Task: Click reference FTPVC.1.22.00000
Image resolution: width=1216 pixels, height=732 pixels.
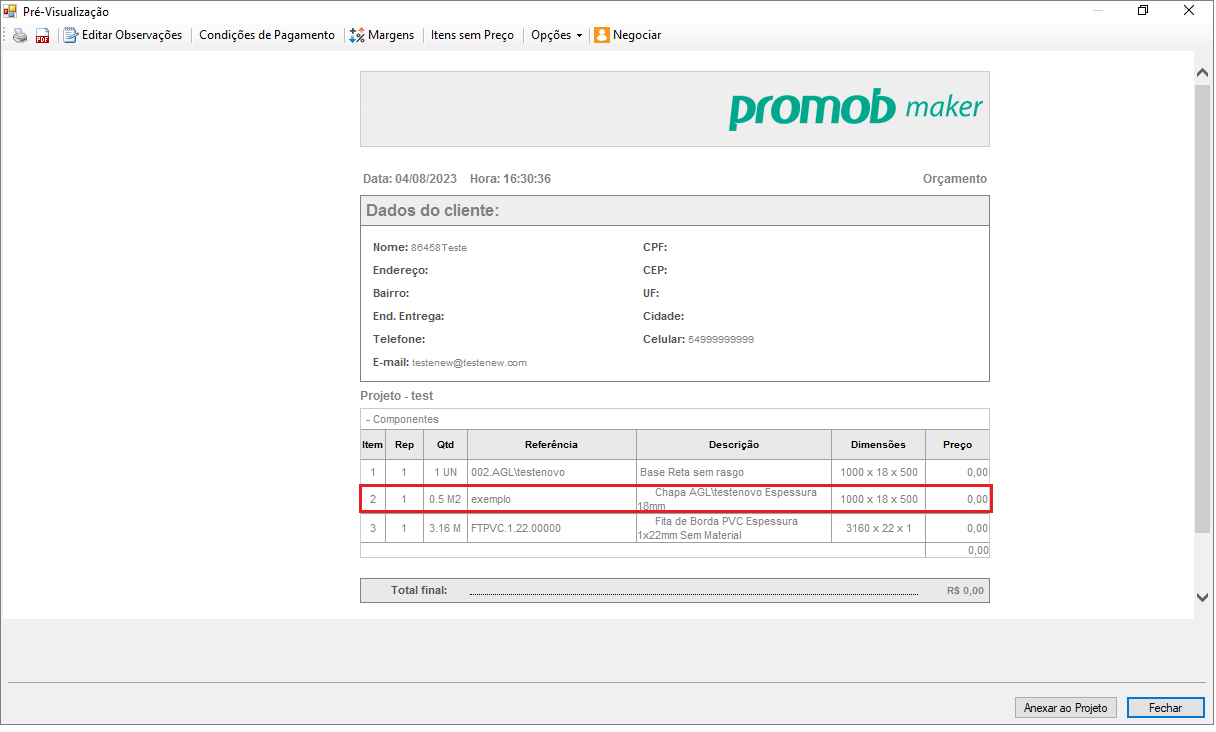Action: point(516,528)
